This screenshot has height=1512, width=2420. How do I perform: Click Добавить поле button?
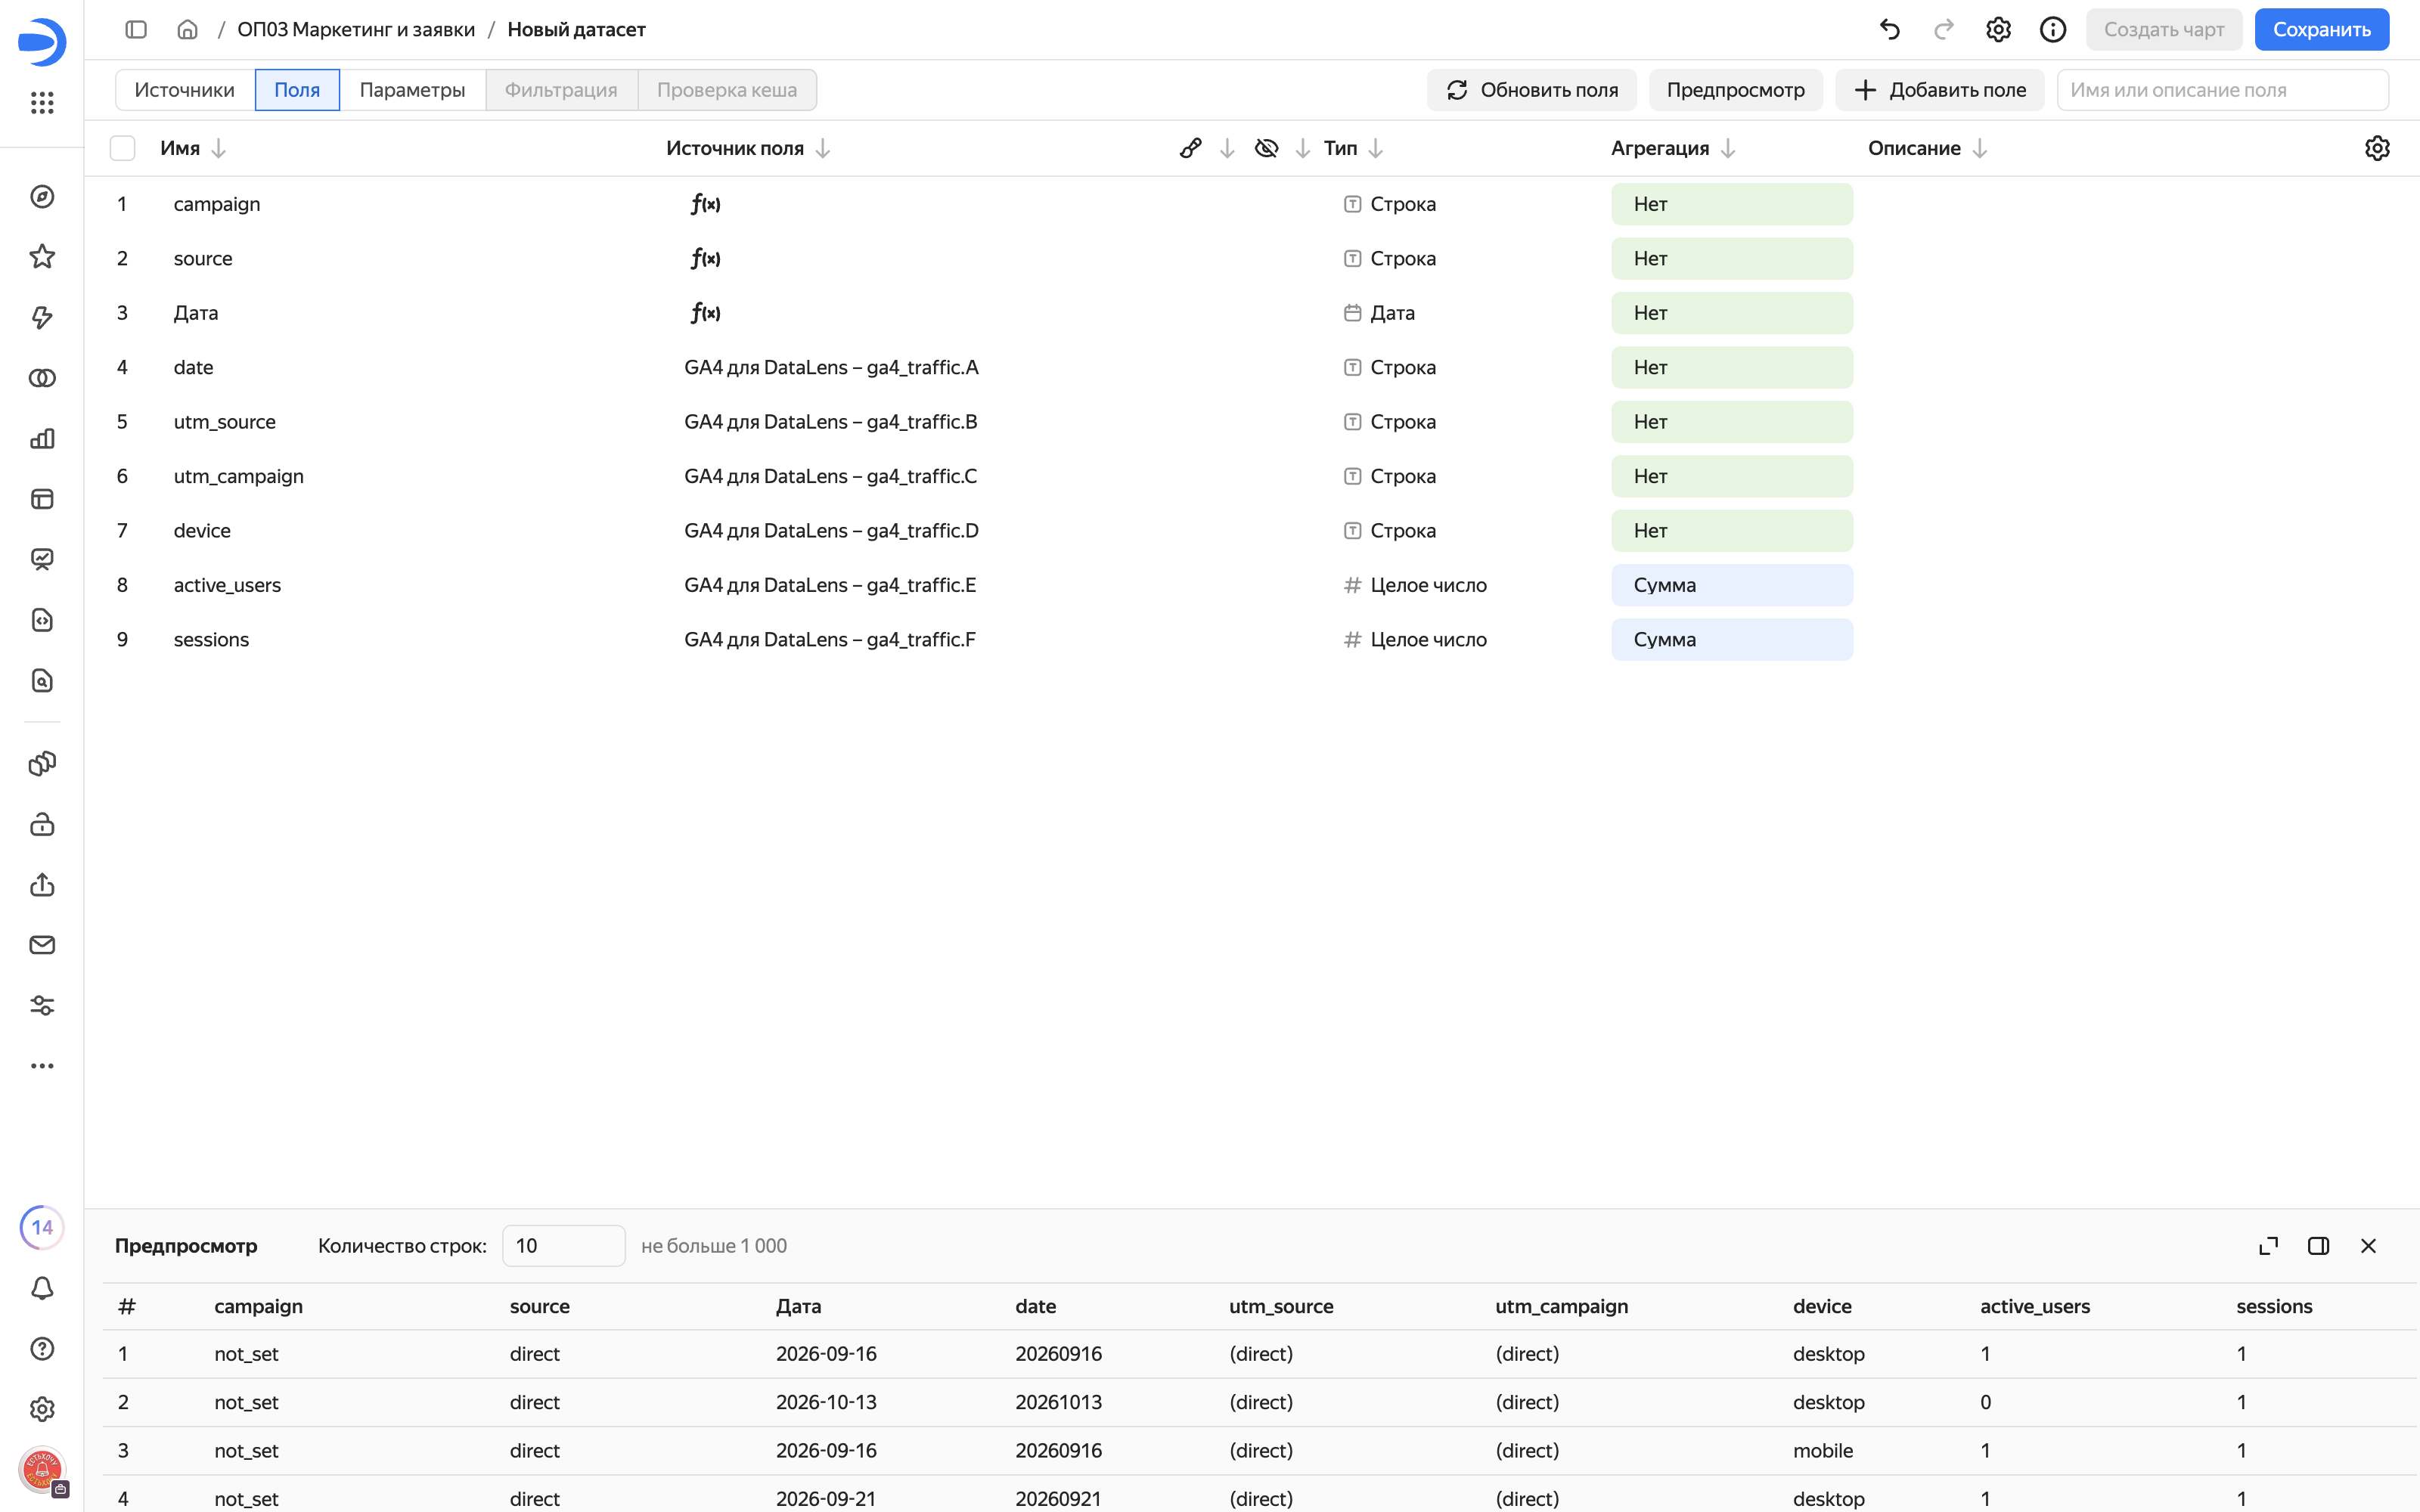1939,90
